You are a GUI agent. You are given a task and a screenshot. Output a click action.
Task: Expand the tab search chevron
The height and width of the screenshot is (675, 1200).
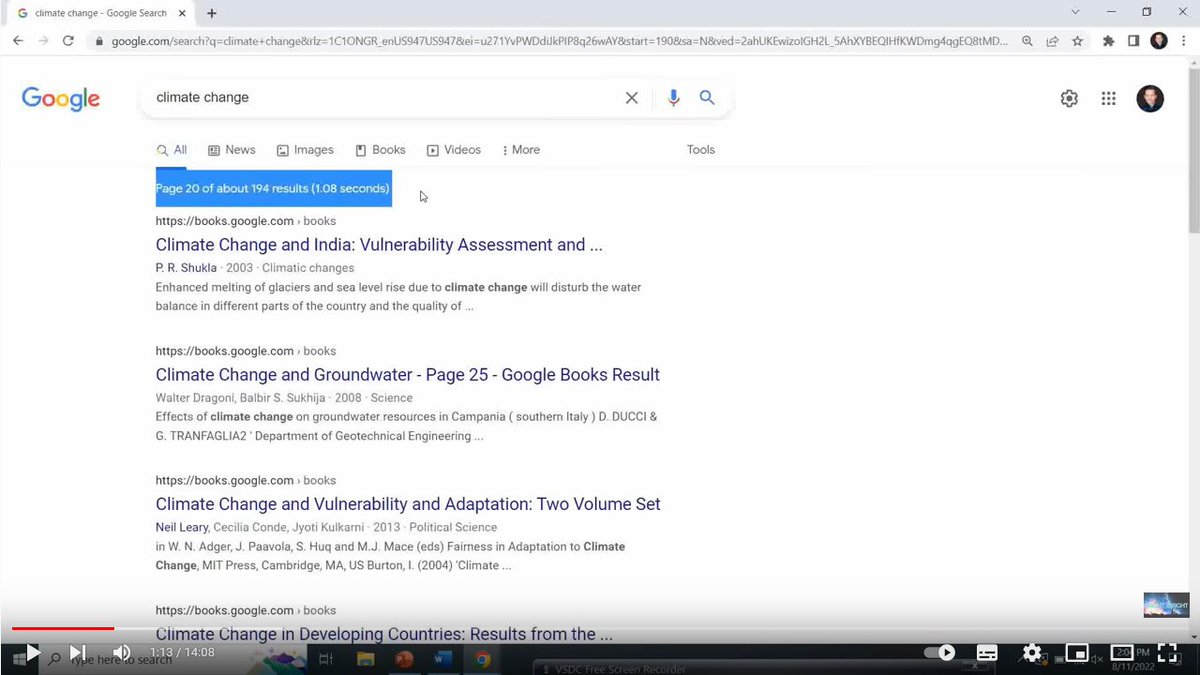1075,12
